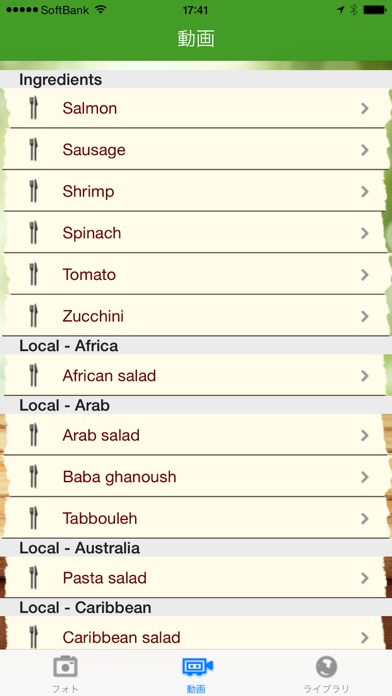Switch to the ライブラリ tab label
Image resolution: width=392 pixels, height=696 pixels.
(326, 688)
